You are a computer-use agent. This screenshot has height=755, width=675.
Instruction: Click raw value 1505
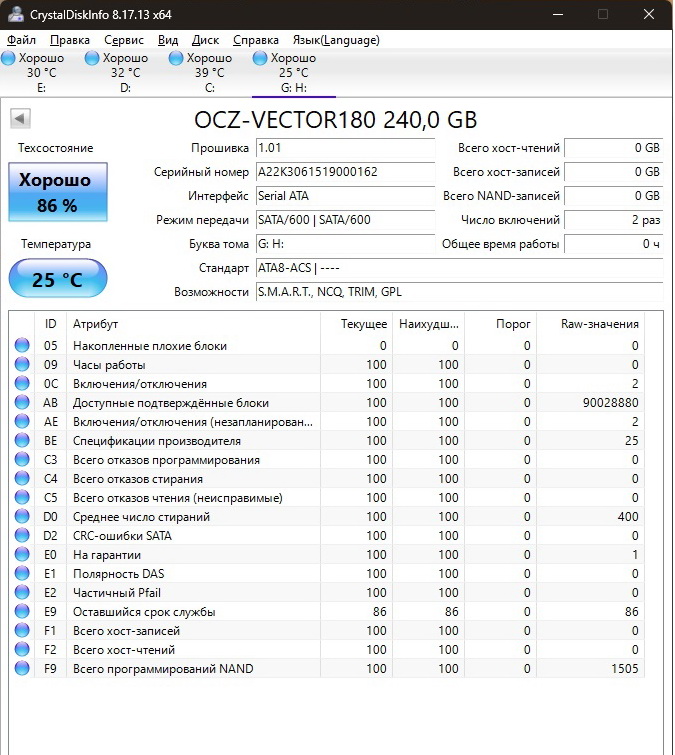625,668
